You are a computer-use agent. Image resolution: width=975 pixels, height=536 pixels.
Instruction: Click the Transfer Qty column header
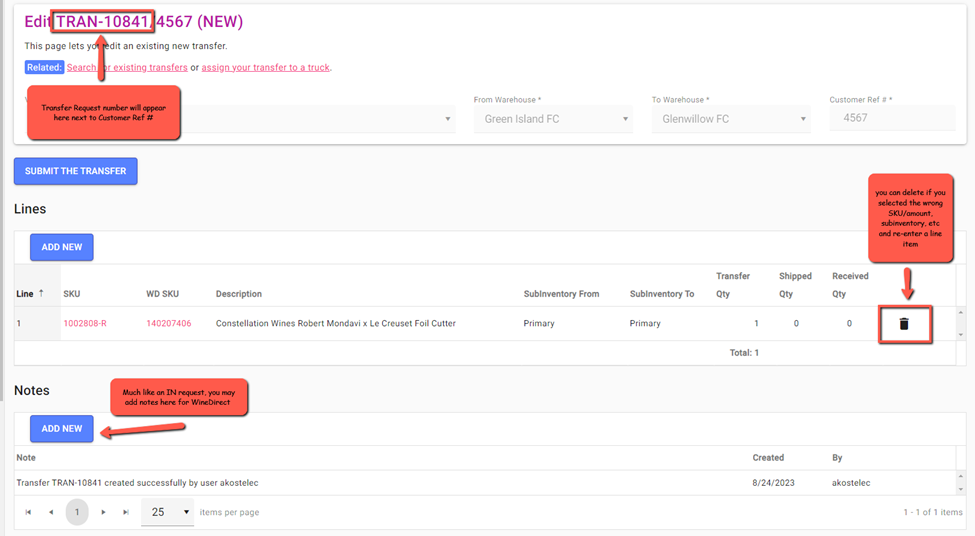(732, 285)
